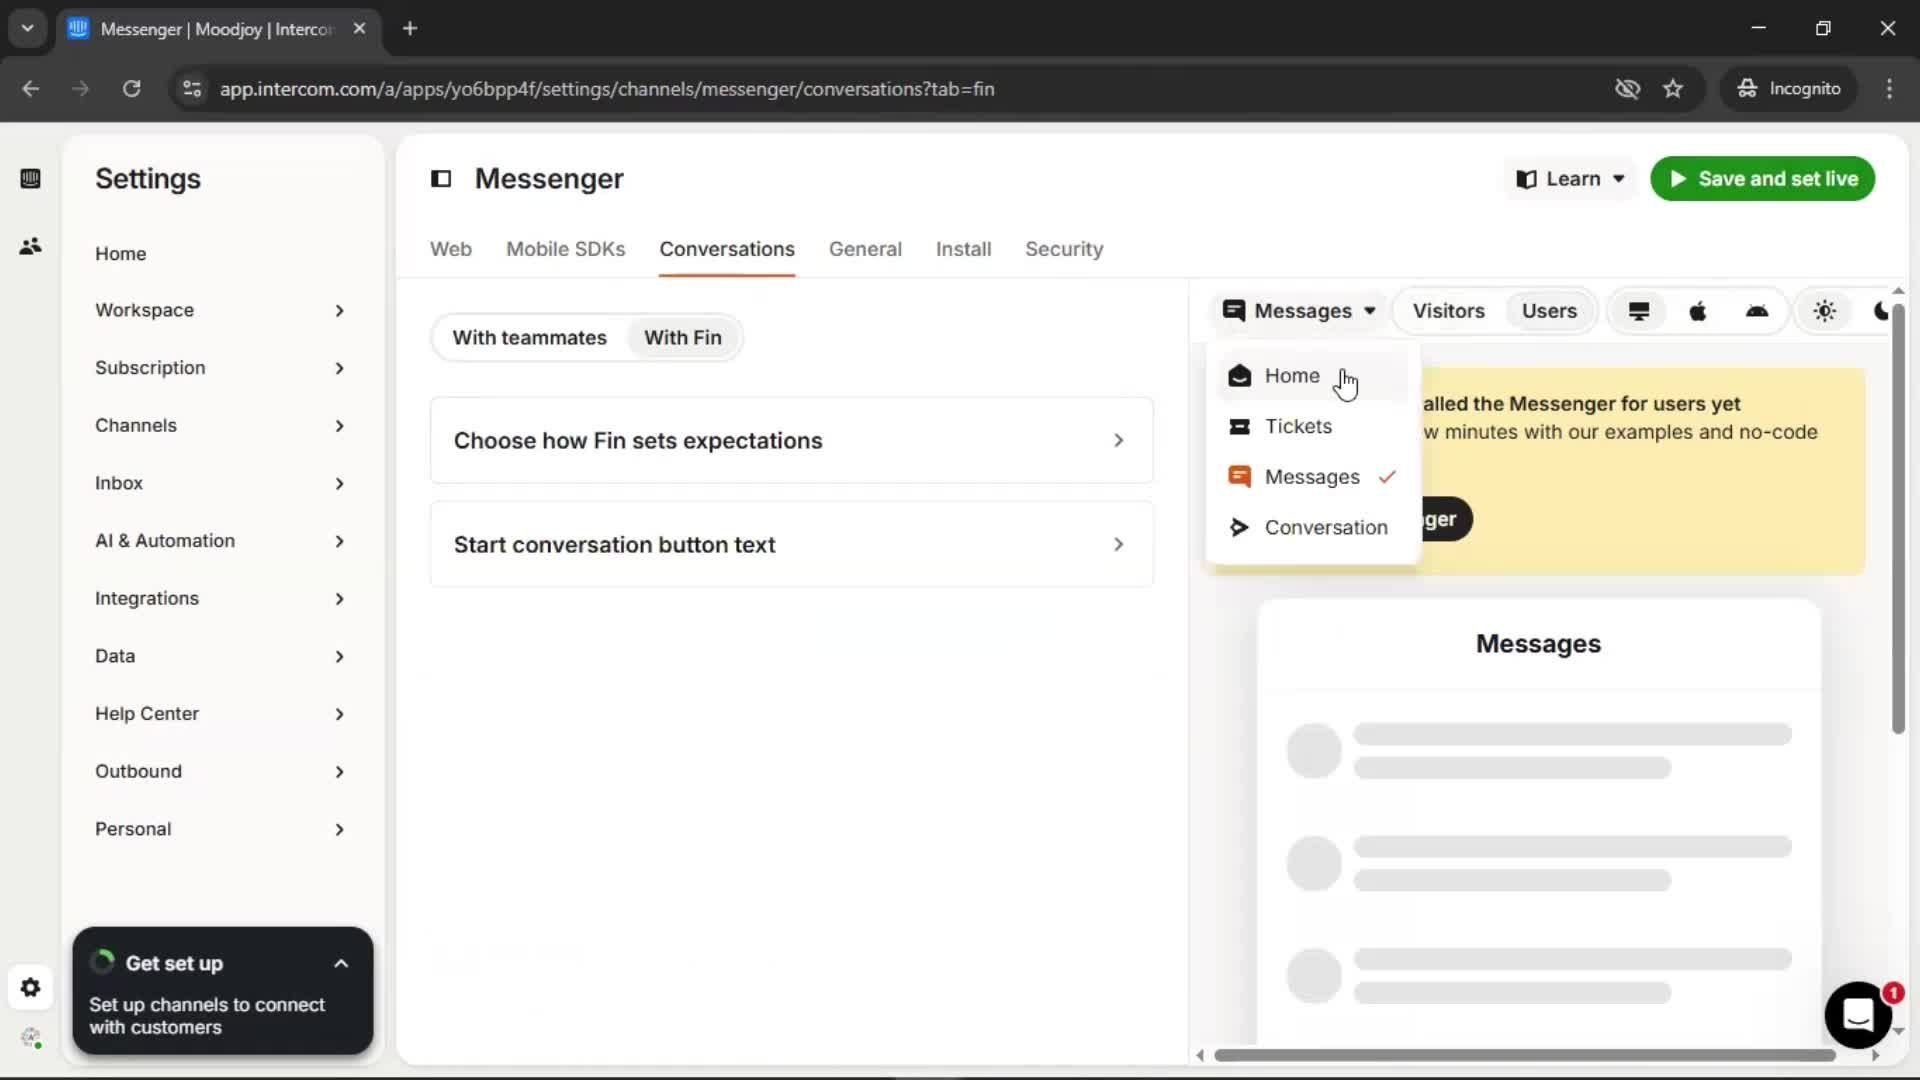Image resolution: width=1920 pixels, height=1080 pixels.
Task: Switch to the Conversations tab
Action: click(727, 249)
